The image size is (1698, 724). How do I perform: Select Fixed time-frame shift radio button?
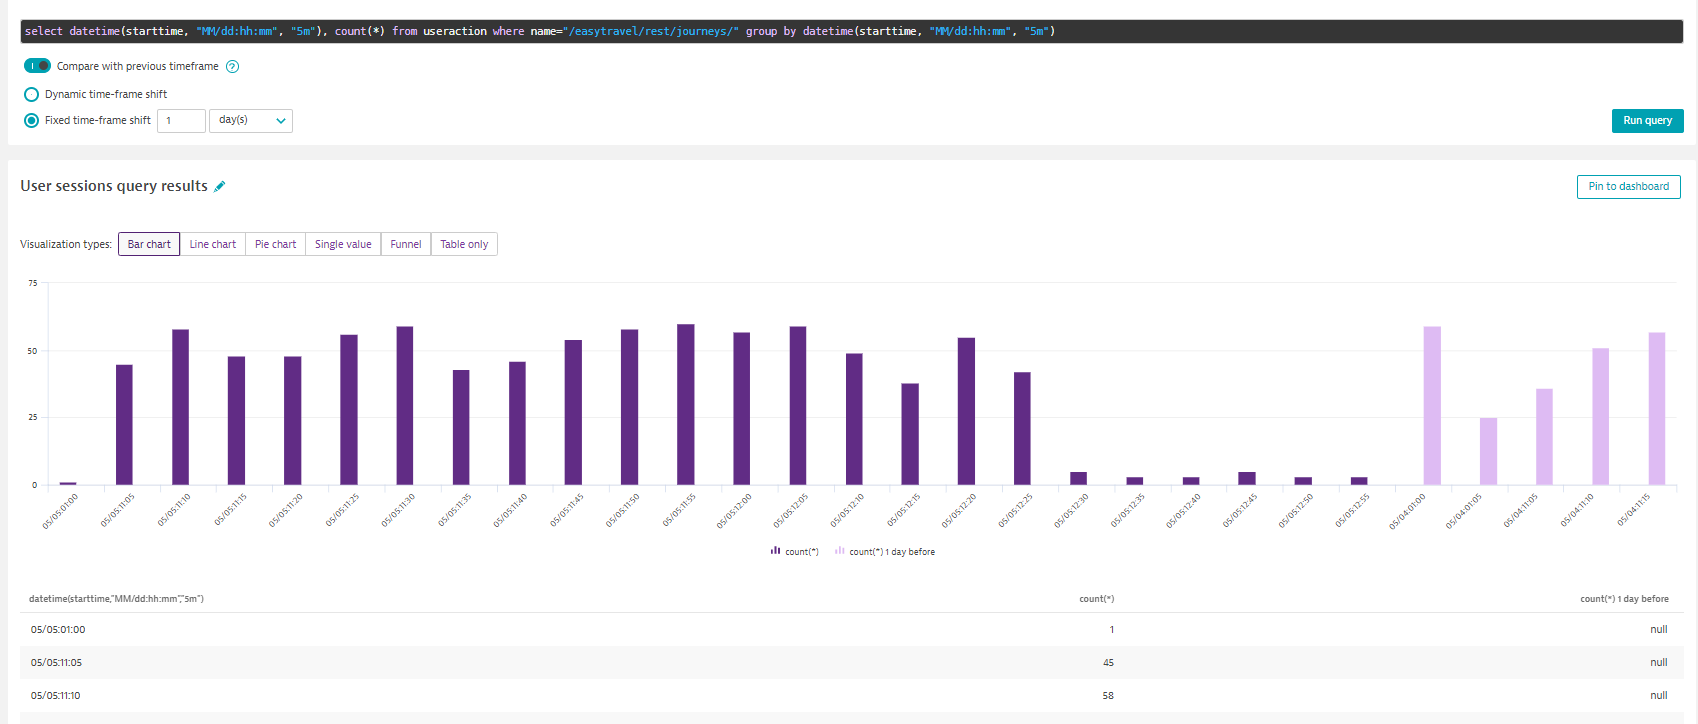pos(31,120)
